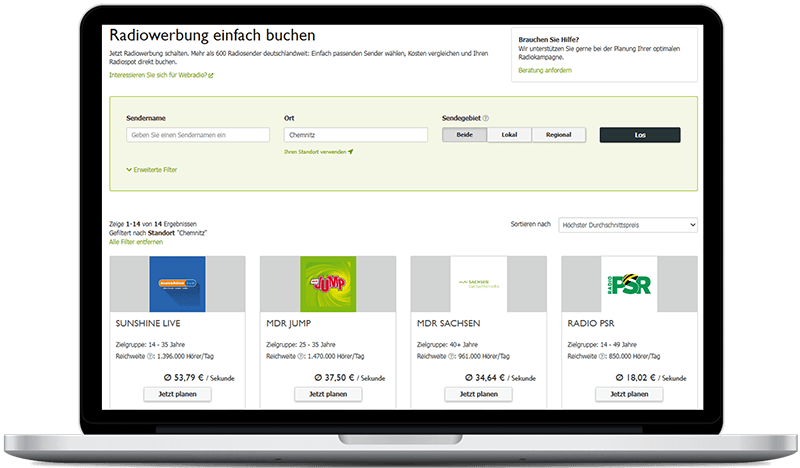Select the Regional broadcast area option
Screen dimensions: 800x468
click(x=559, y=135)
